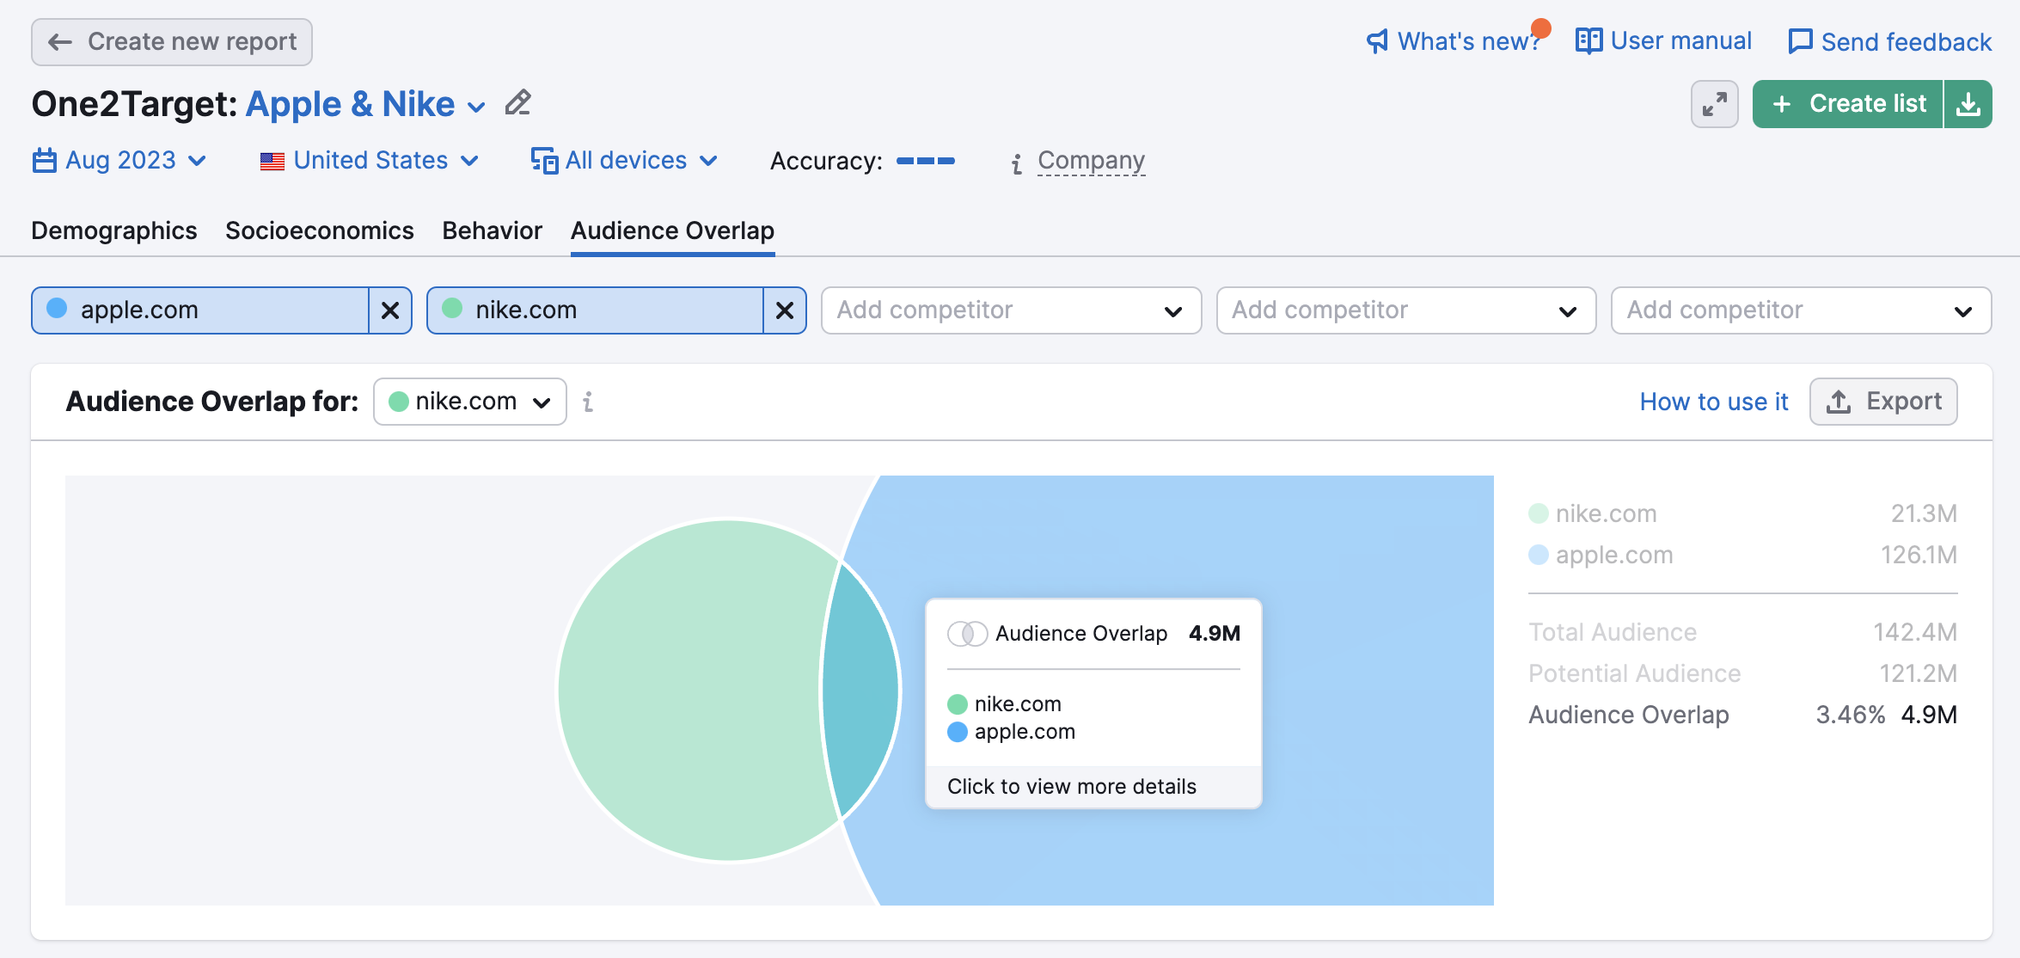Viewport: 2020px width, 958px height.
Task: Click the nike.com competitor input field
Action: click(595, 310)
